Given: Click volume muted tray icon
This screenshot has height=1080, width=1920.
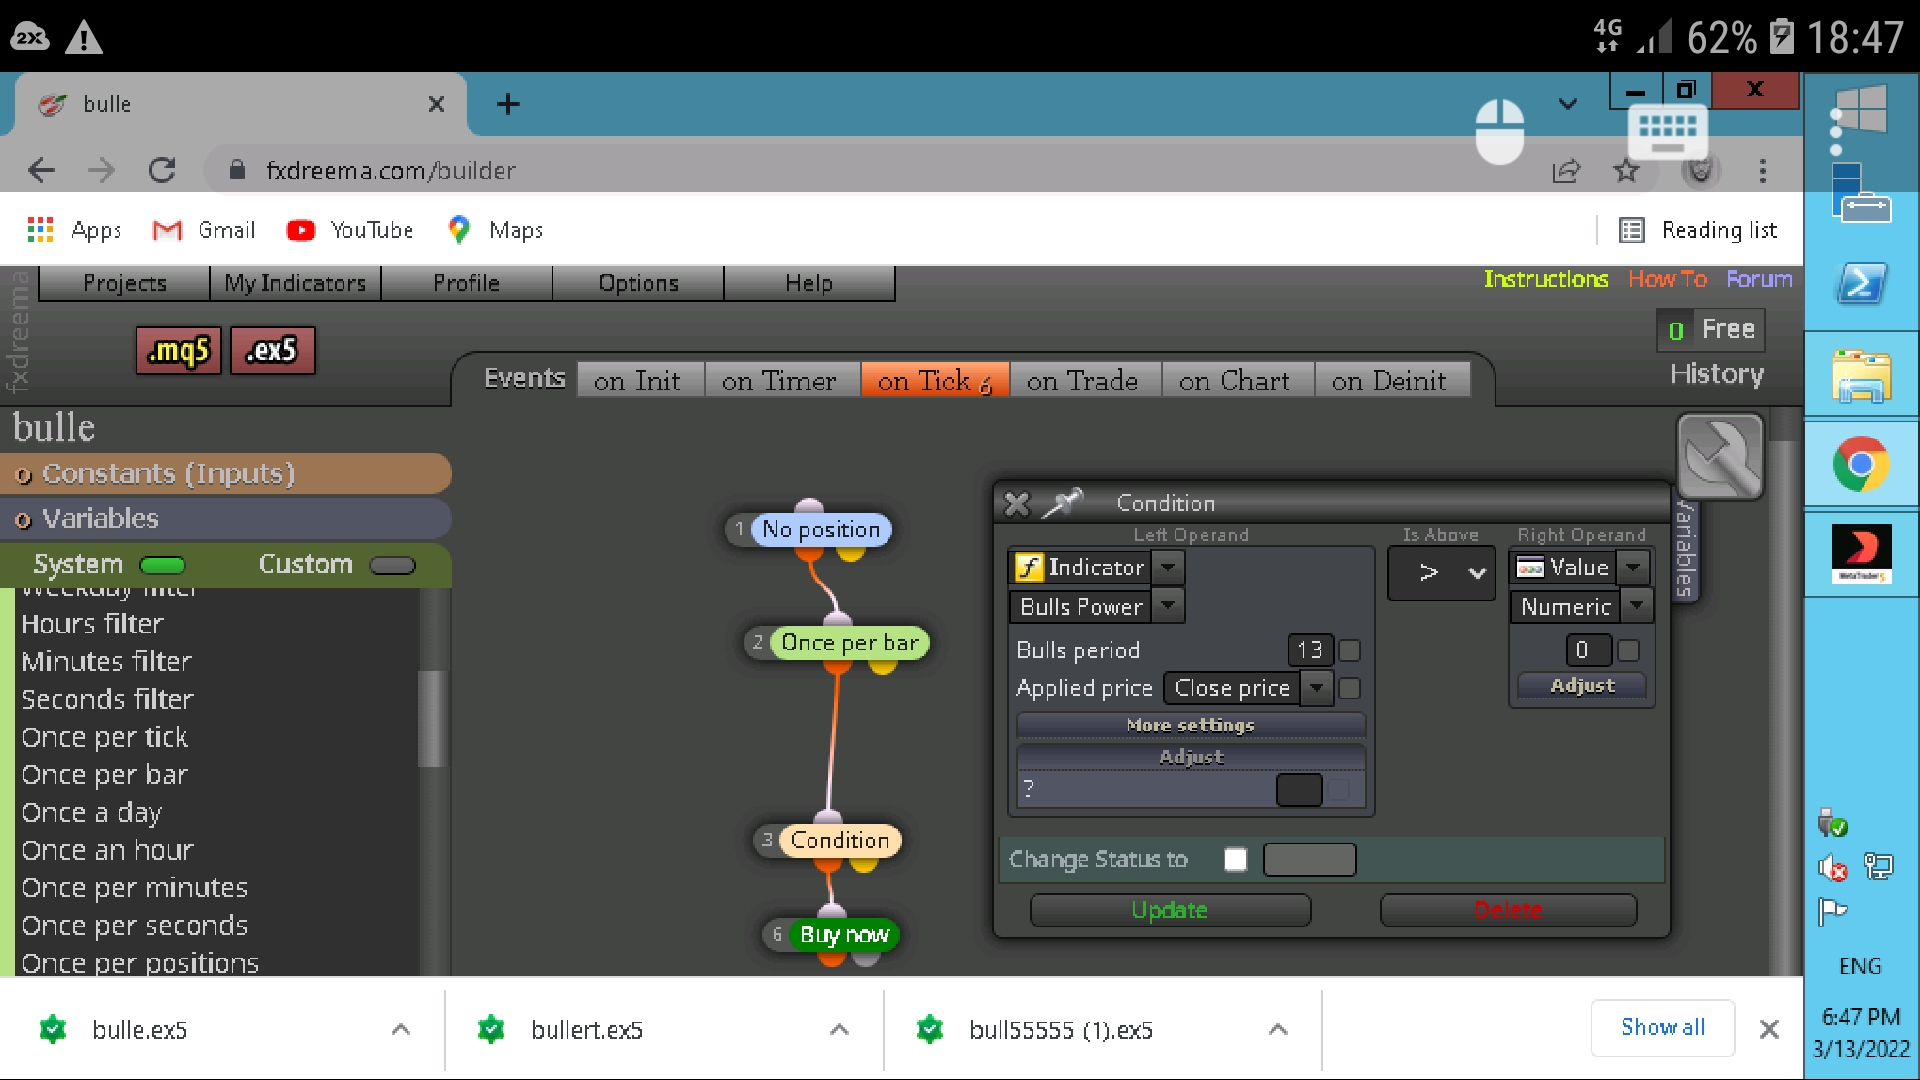Looking at the screenshot, I should pos(1832,868).
